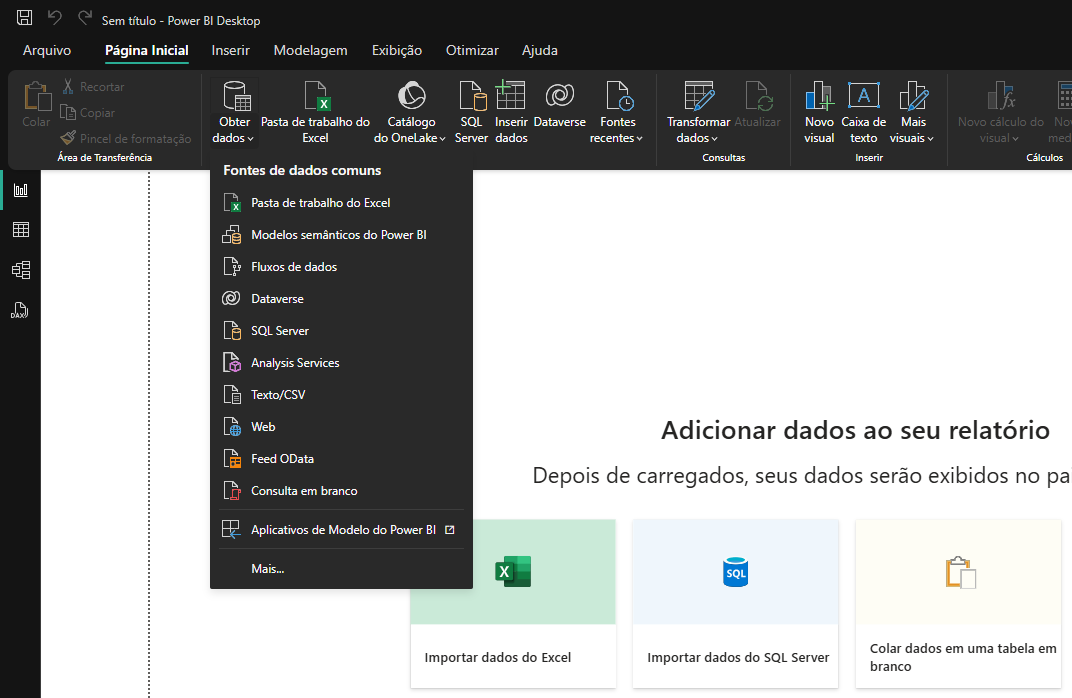
Task: Click the Redo arrow icon
Action: tap(85, 18)
